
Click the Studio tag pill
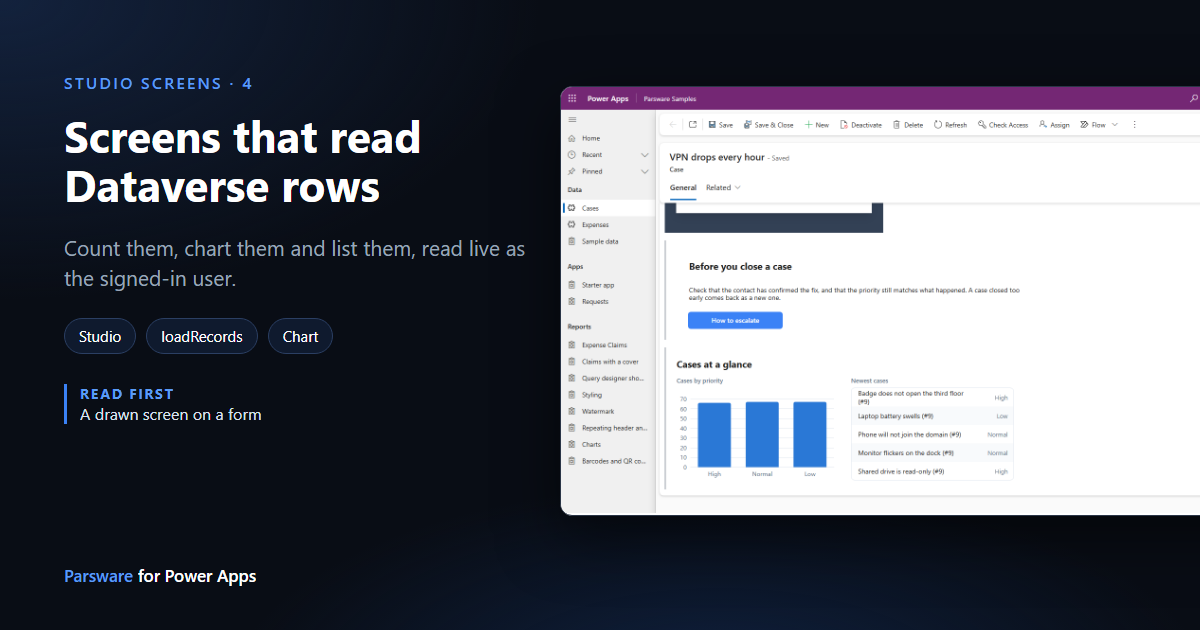pyautogui.click(x=100, y=337)
